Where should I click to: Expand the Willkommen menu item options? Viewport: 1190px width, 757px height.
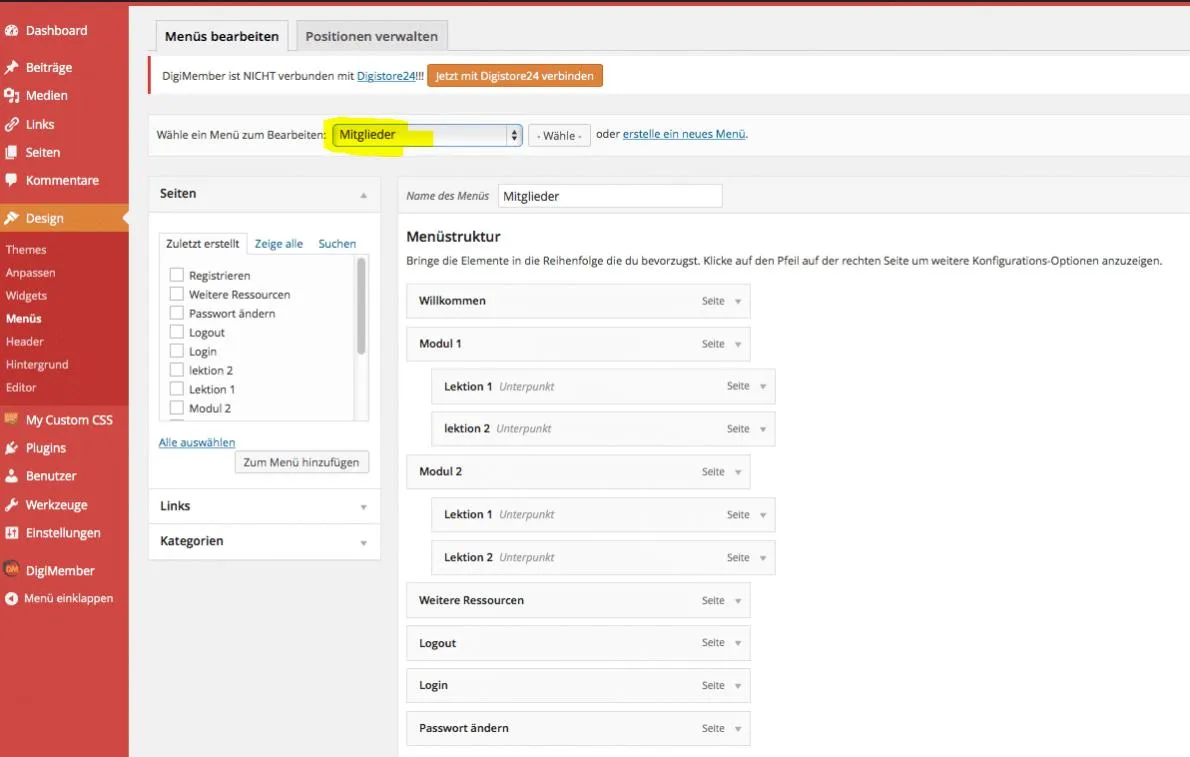[738, 301]
